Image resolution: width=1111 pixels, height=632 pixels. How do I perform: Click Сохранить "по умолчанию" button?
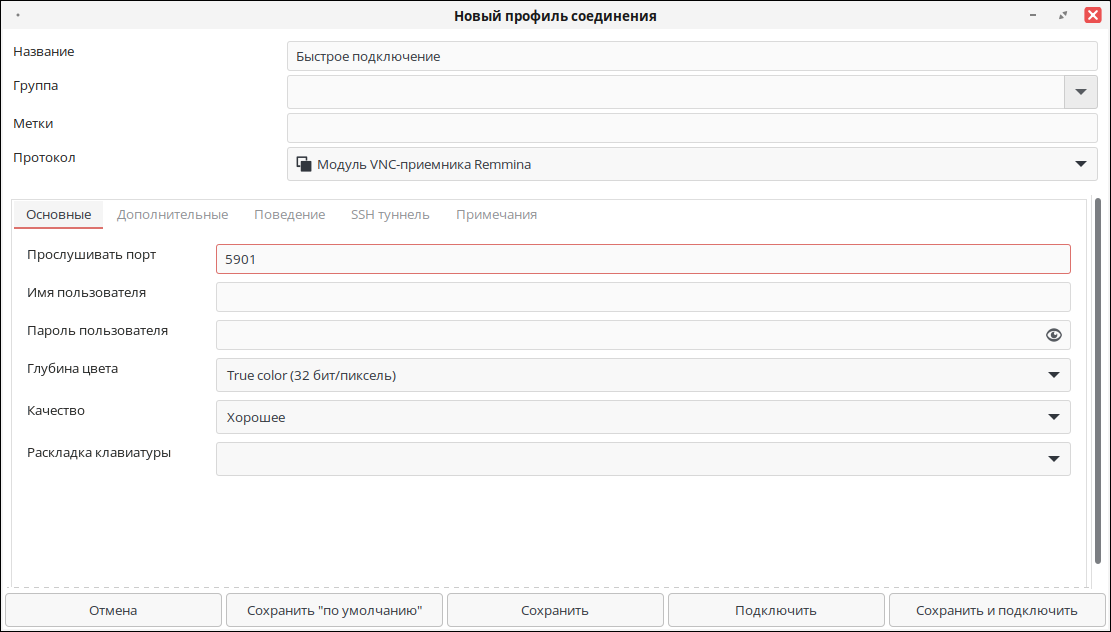click(333, 610)
